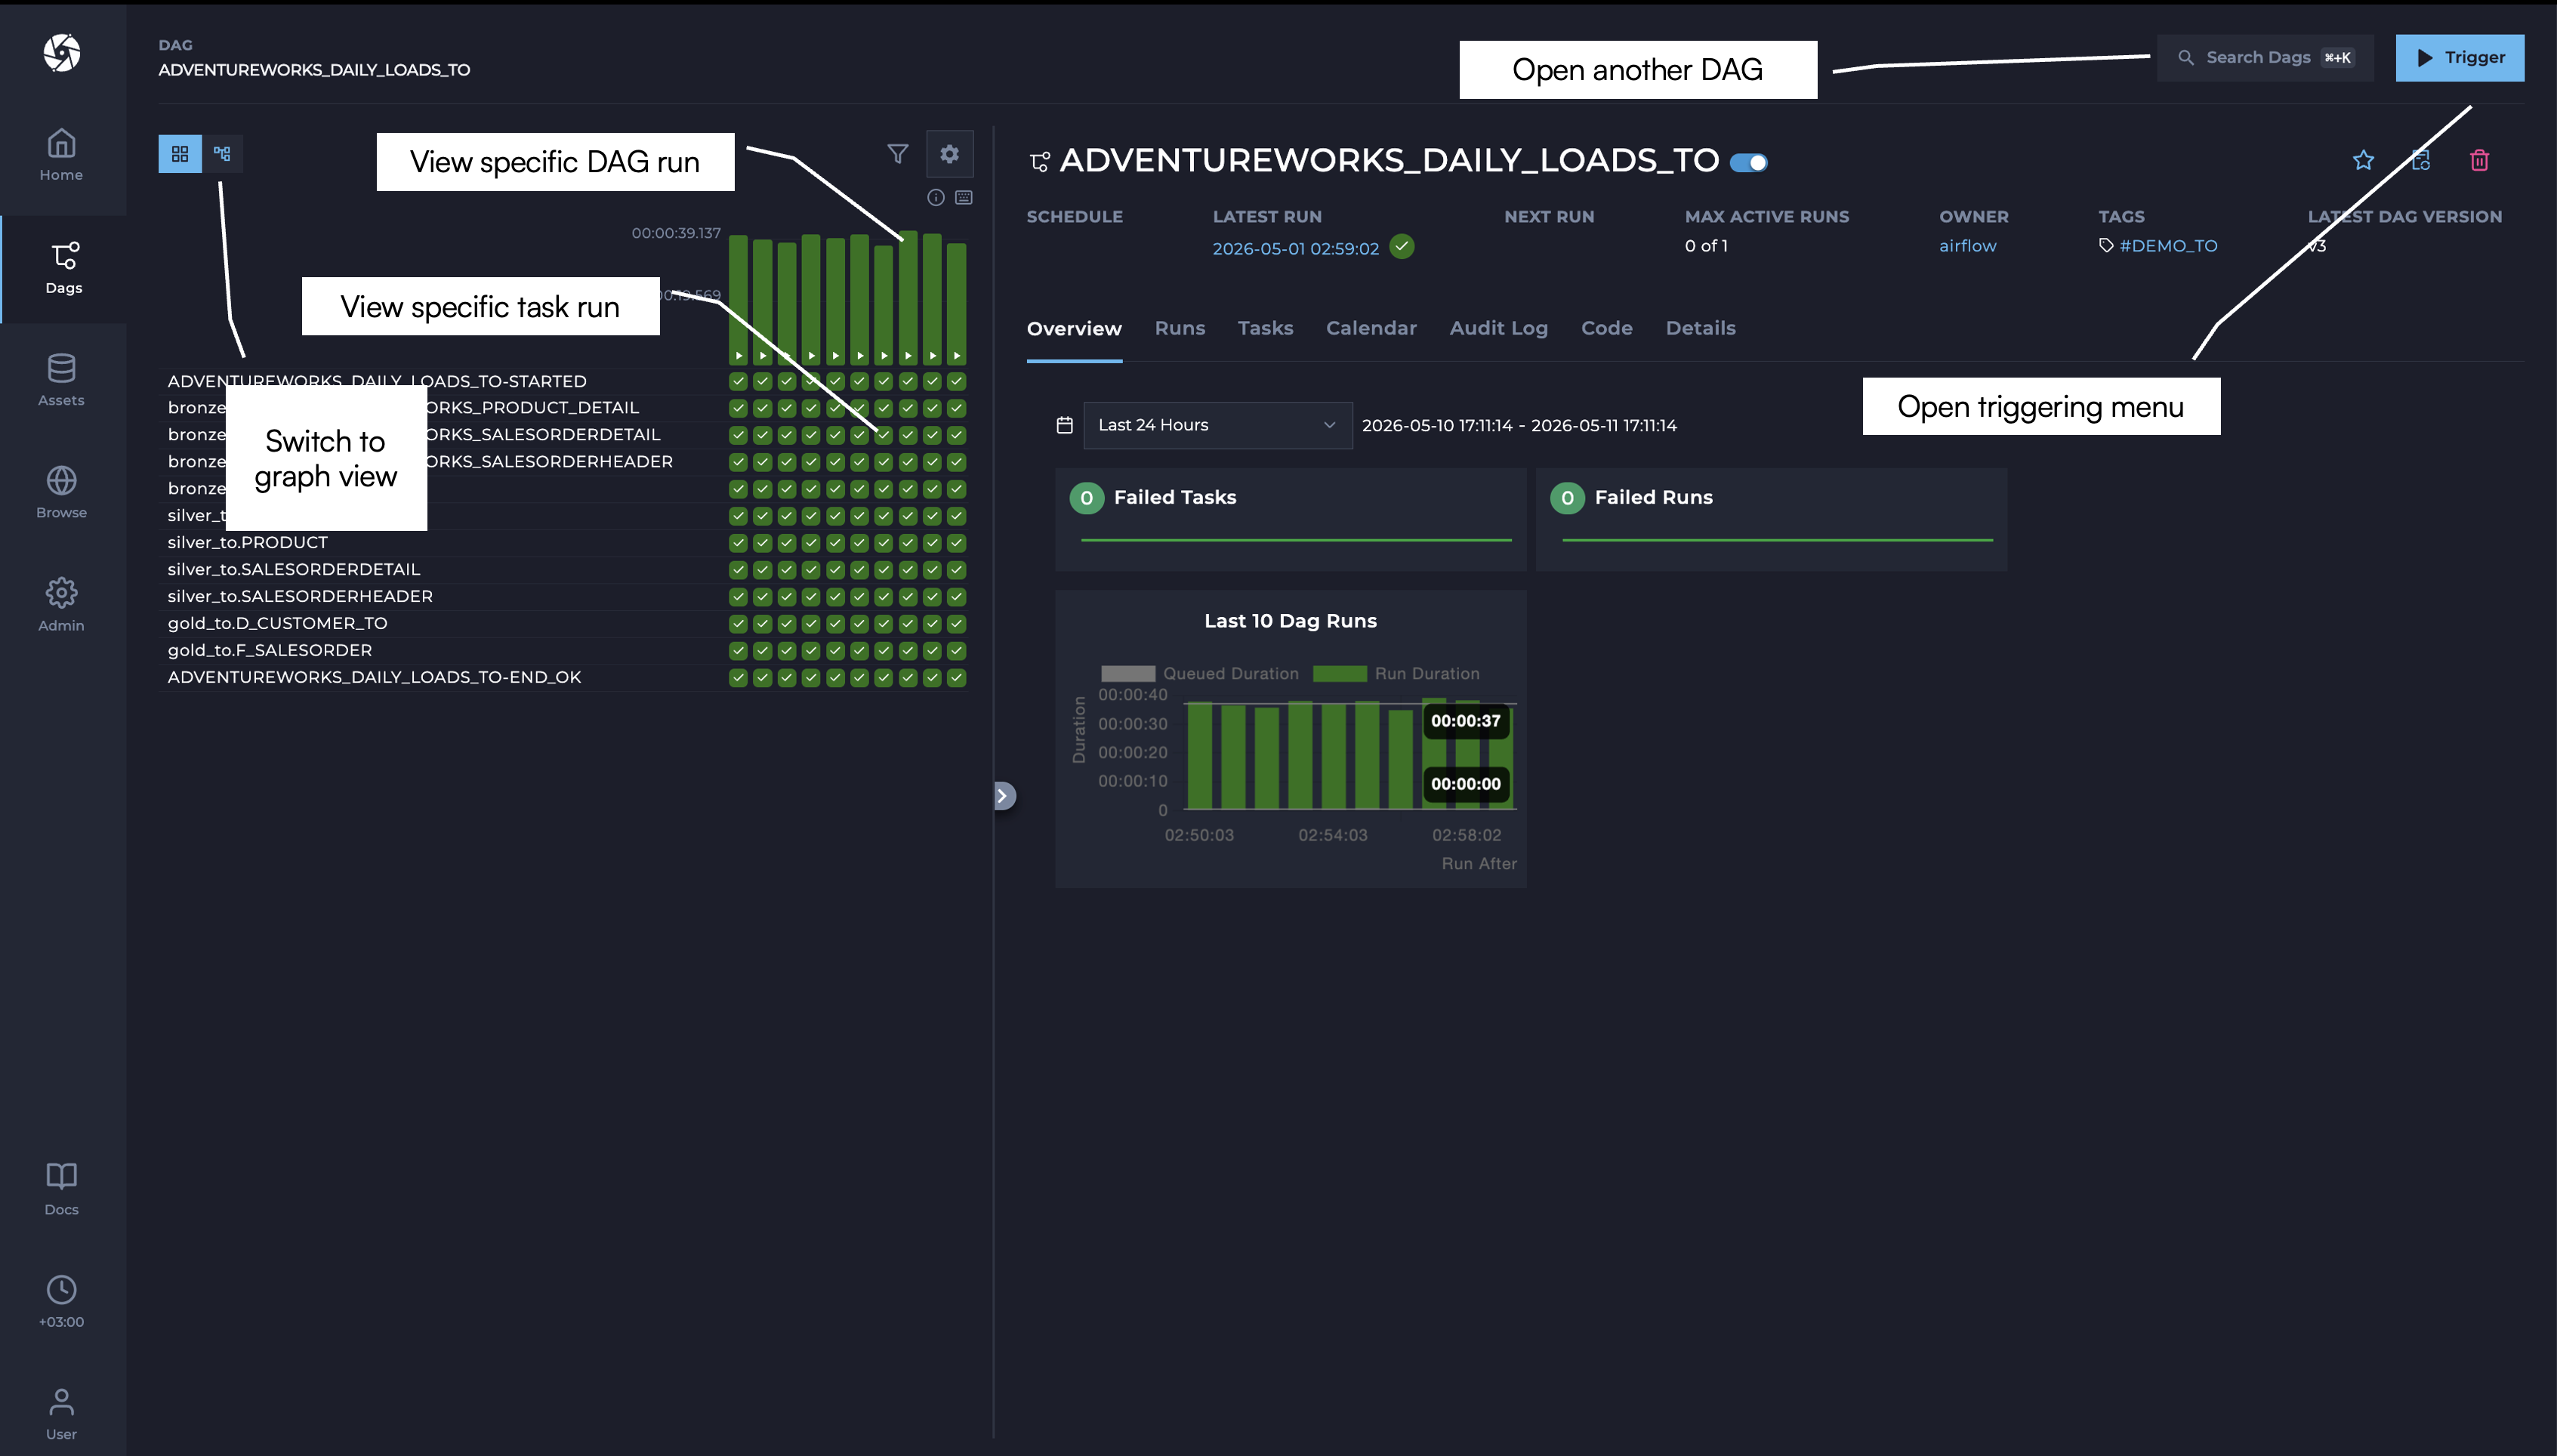Switch to the Runs tab
The width and height of the screenshot is (2557, 1456).
[x=1179, y=328]
